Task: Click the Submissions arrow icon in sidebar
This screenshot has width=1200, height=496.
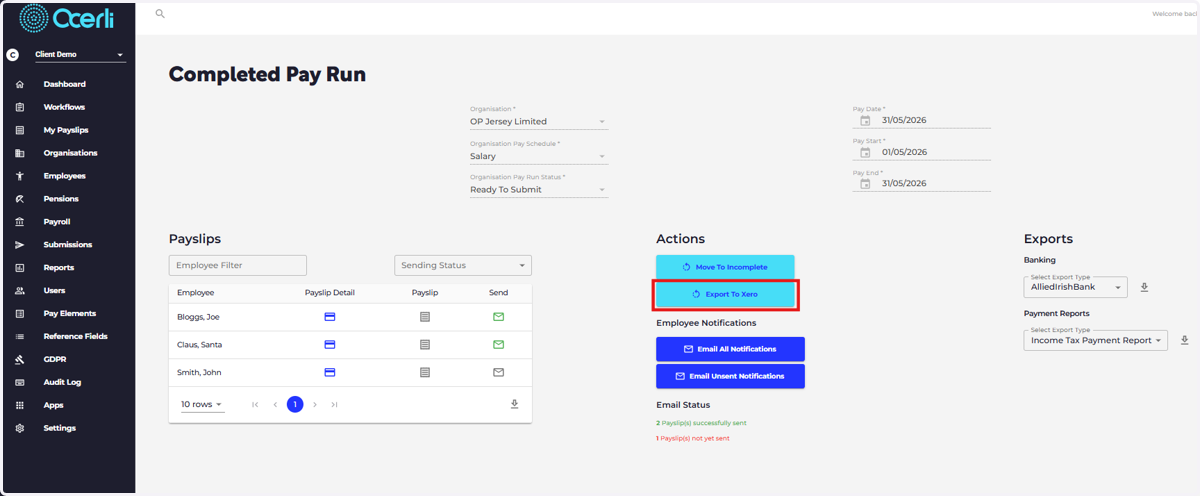Action: coord(20,245)
